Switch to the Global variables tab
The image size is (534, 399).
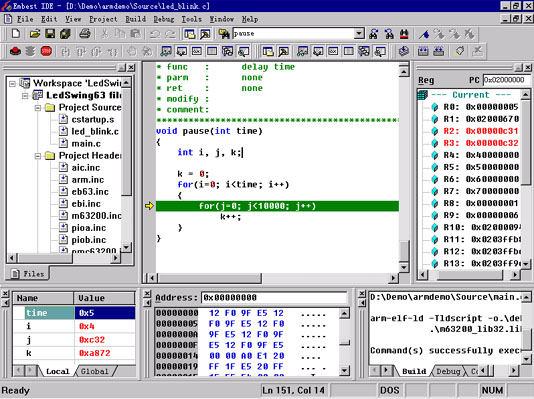point(94,371)
